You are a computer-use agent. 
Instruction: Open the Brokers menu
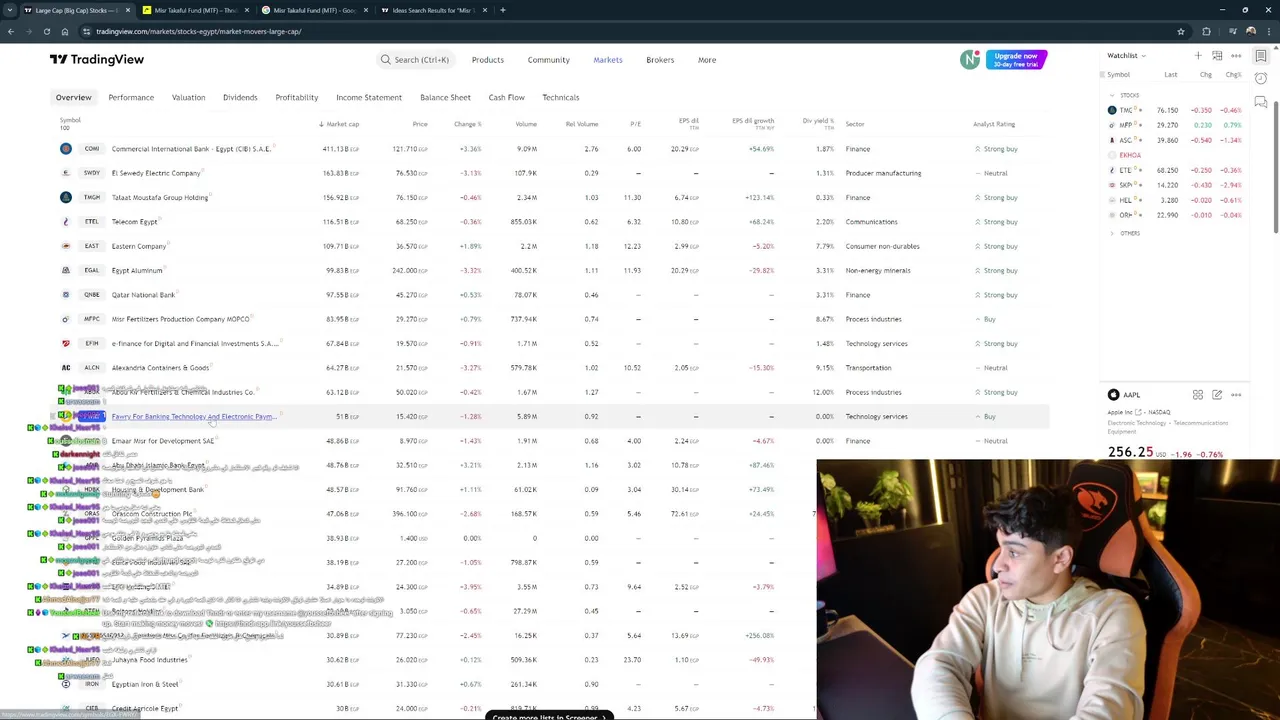[660, 60]
